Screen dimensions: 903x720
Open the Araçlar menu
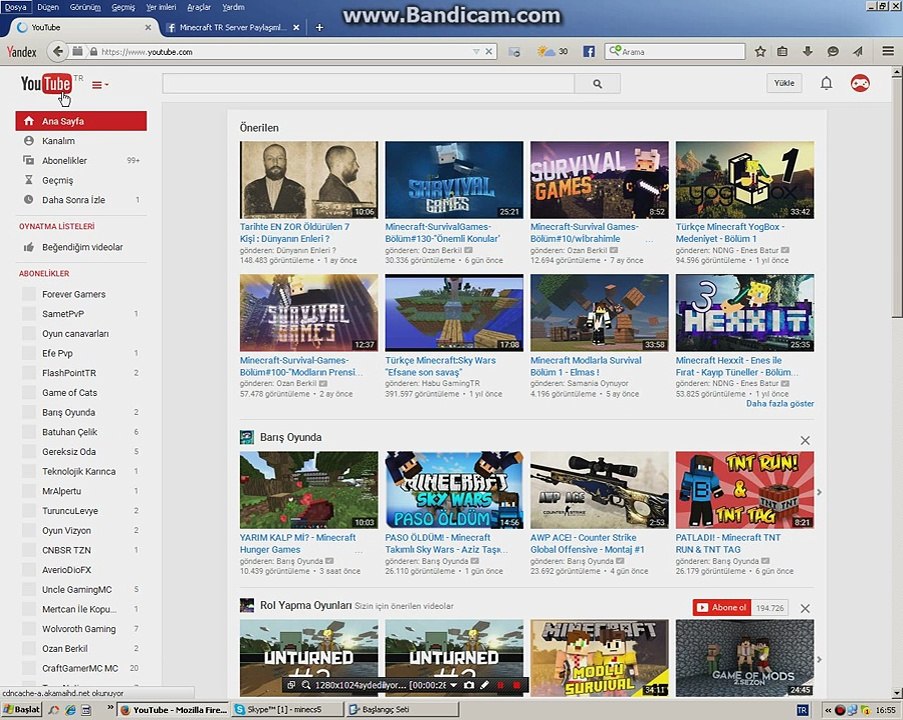click(199, 7)
